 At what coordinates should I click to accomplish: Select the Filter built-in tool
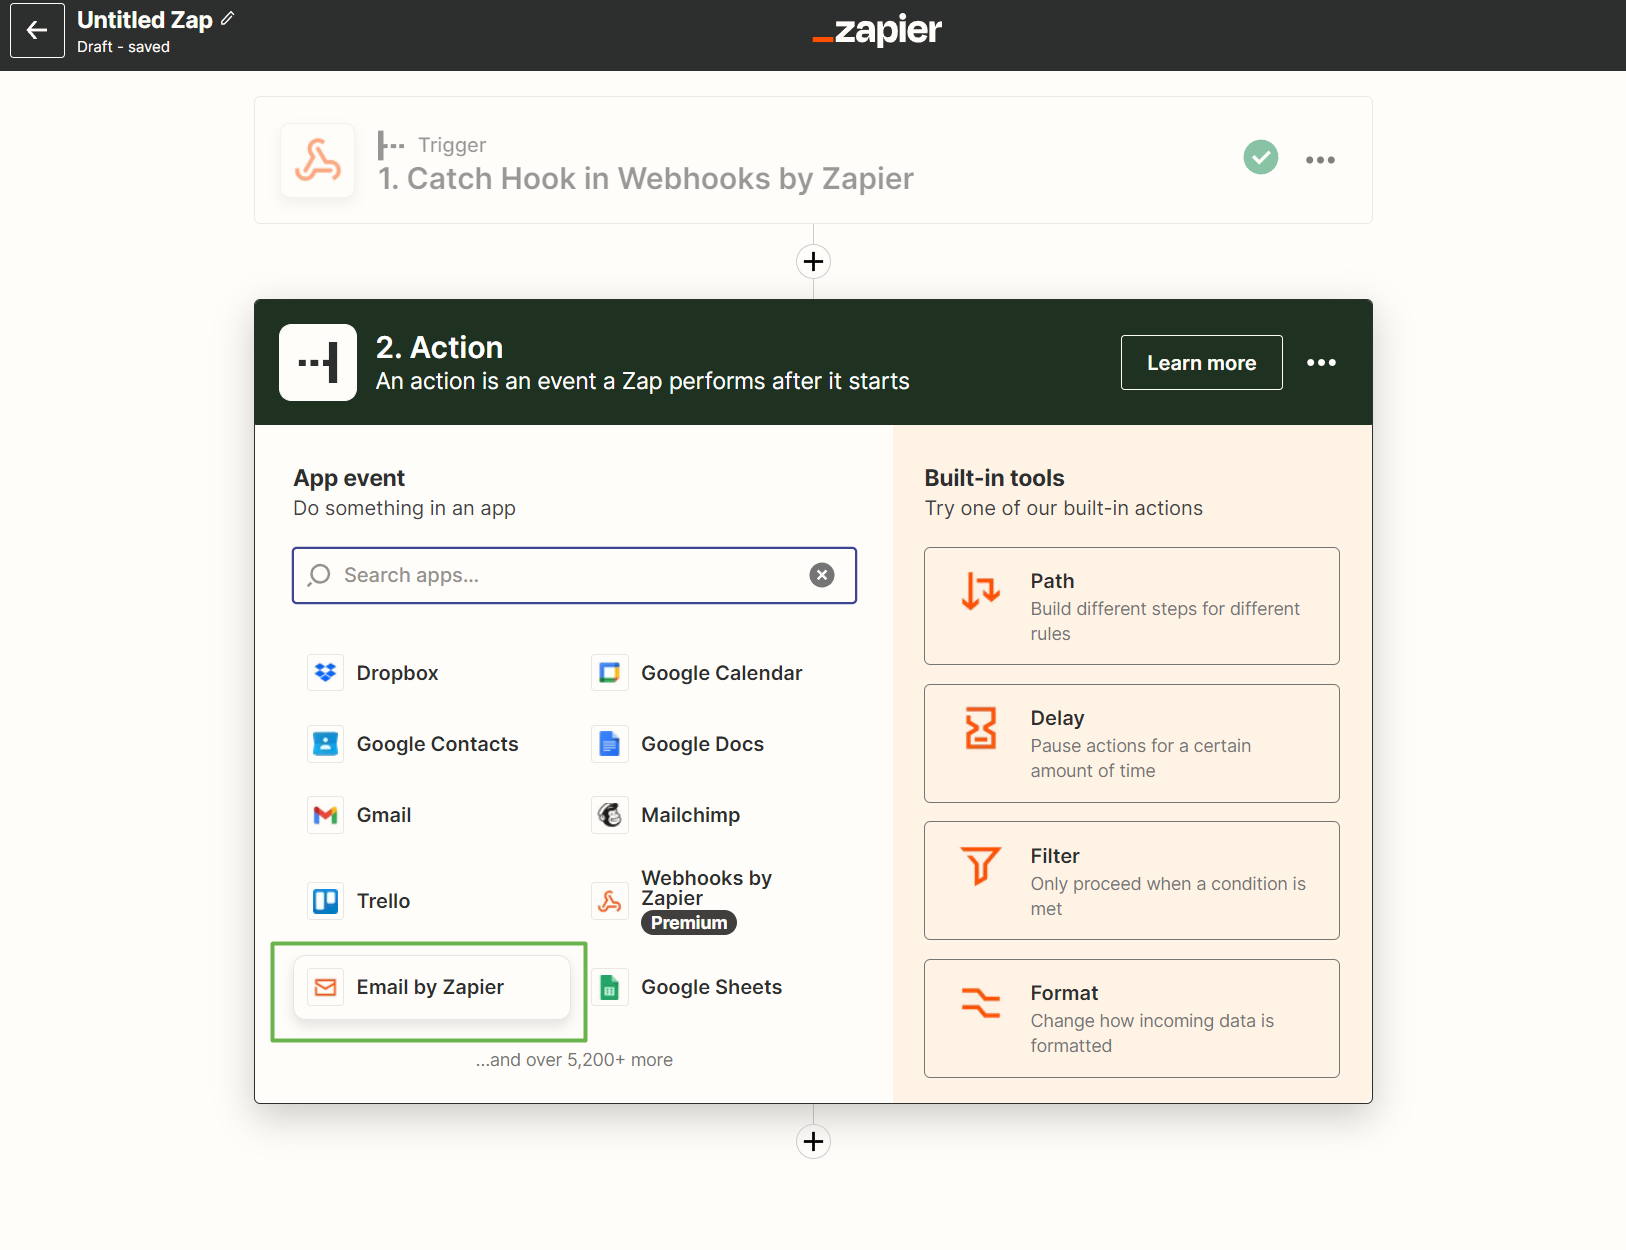point(1131,880)
